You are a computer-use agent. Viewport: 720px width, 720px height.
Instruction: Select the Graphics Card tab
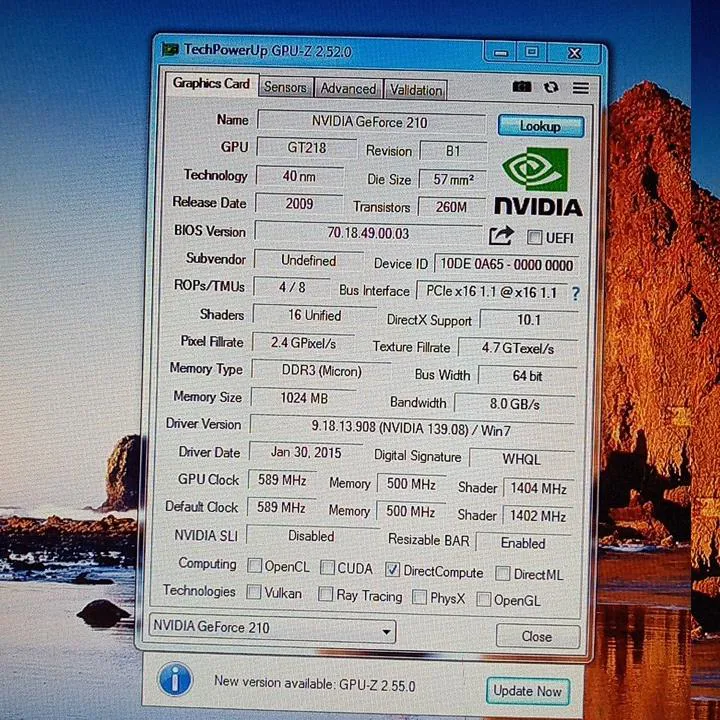211,84
